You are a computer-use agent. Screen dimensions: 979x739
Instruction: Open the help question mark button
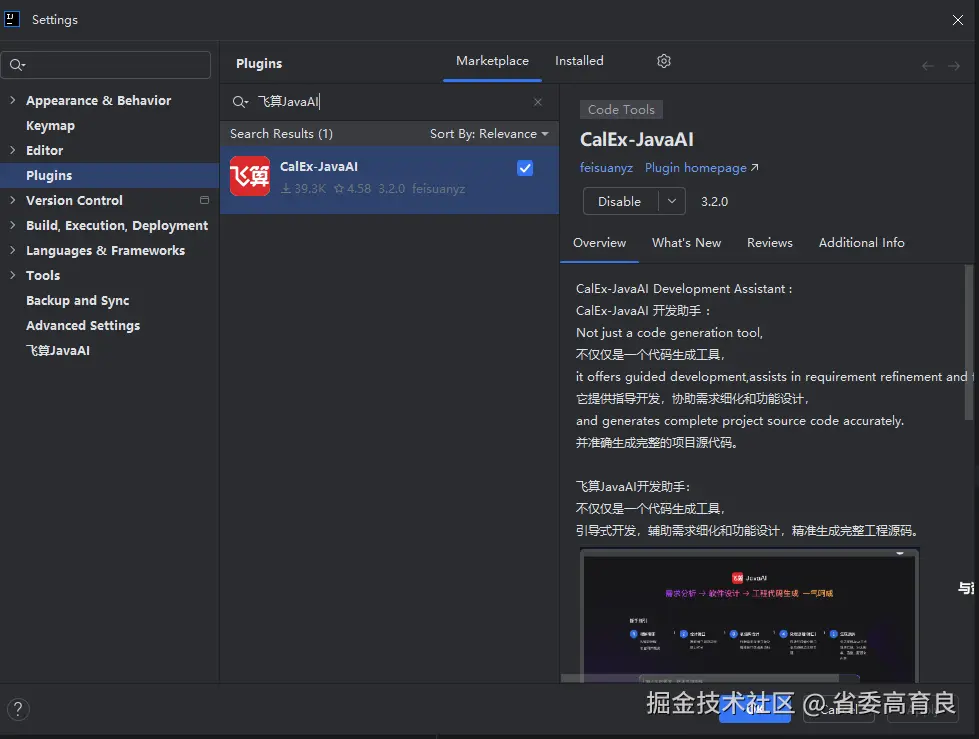click(x=18, y=709)
